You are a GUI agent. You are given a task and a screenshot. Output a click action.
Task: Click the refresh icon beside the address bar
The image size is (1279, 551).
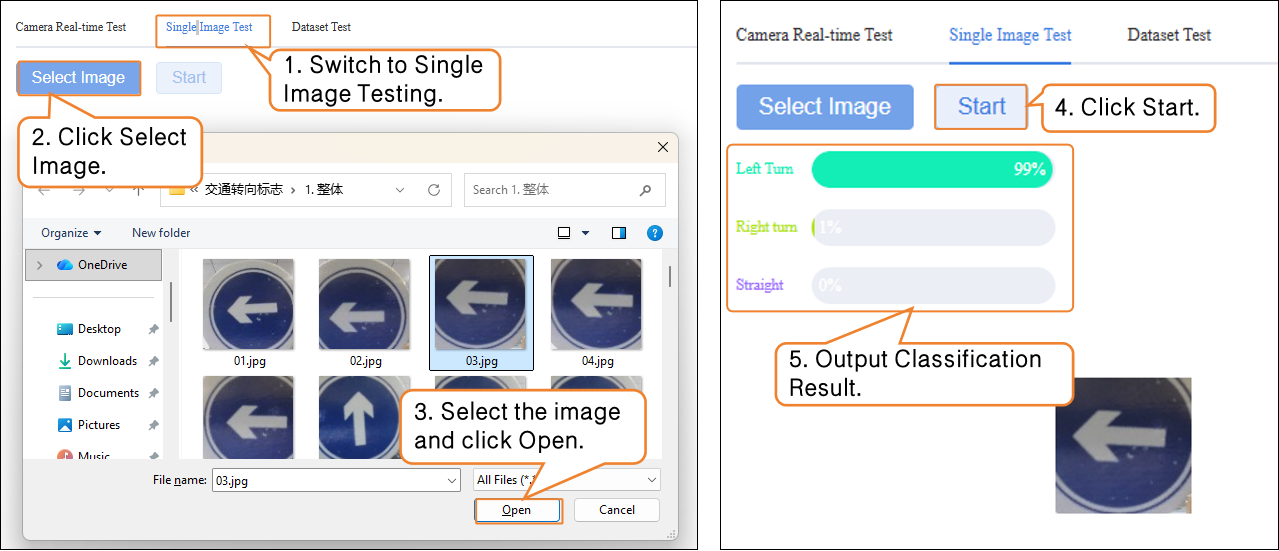click(x=433, y=190)
